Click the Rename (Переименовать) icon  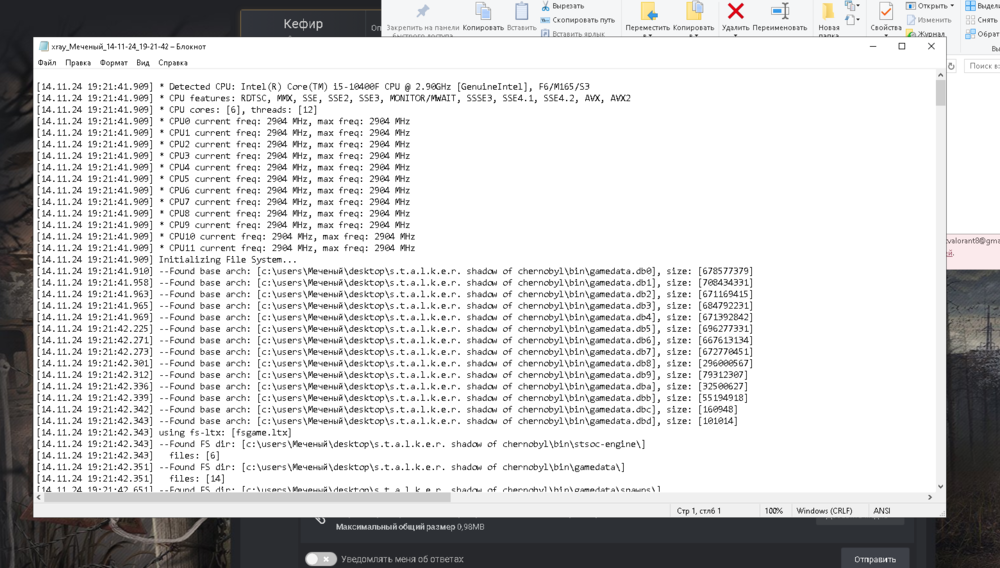(x=780, y=11)
